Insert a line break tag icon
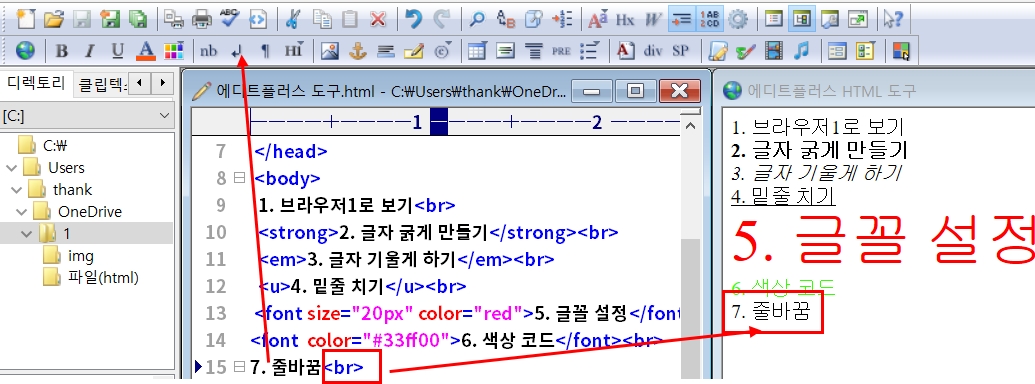 click(x=237, y=51)
